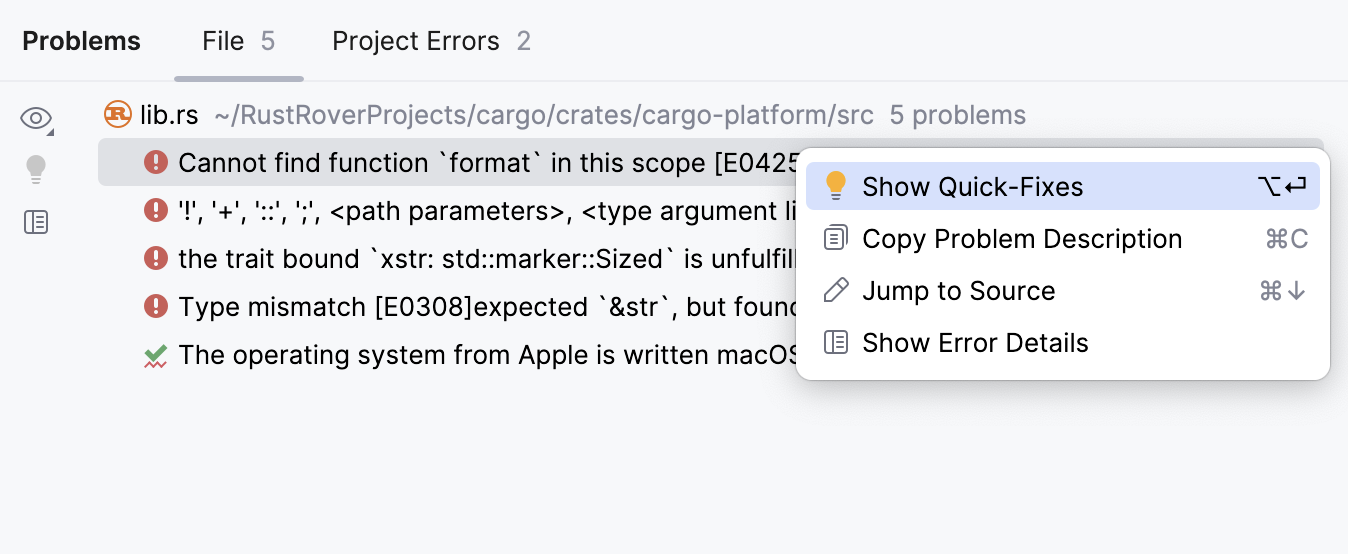Click the grey lightbulb quick-fix sidebar icon
Viewport: 1348px width, 554px height.
[x=36, y=170]
